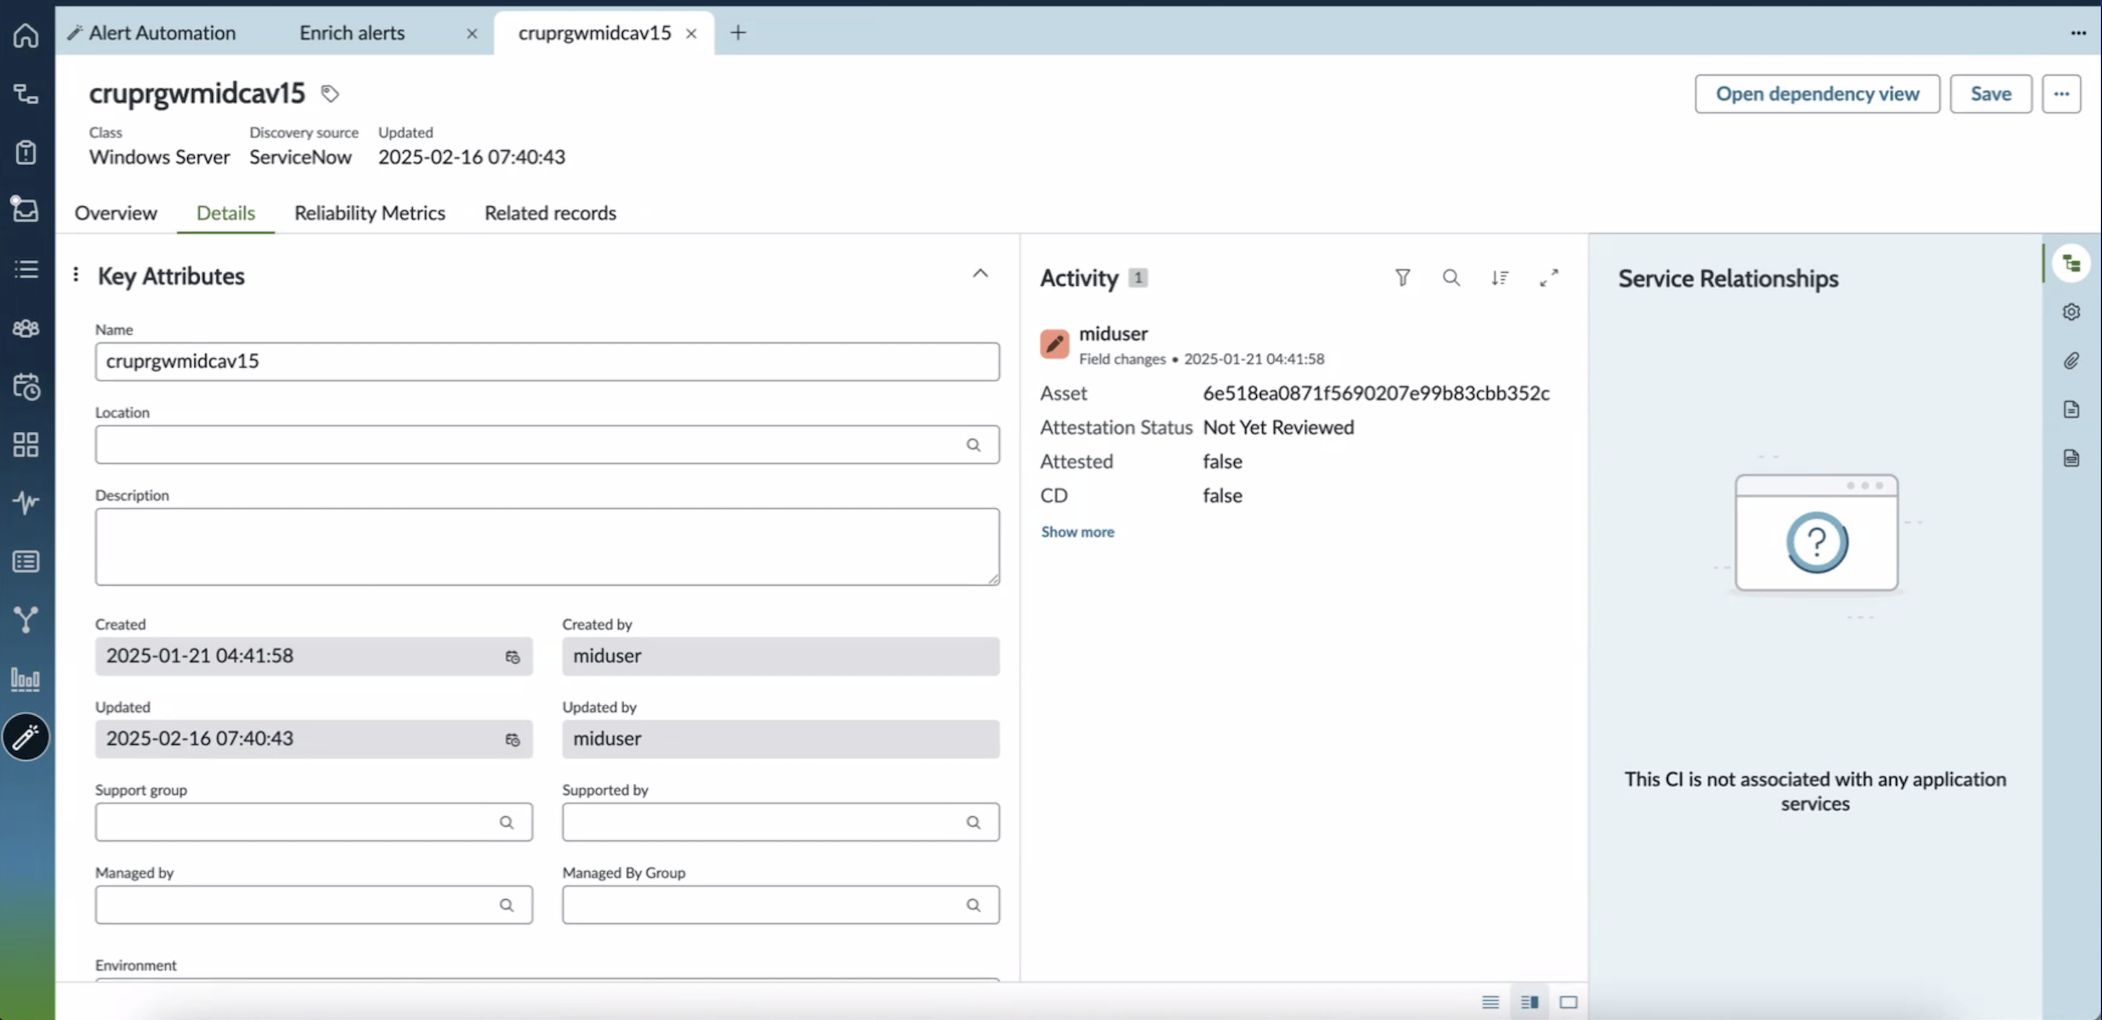Expand the Activity panel to full size
The height and width of the screenshot is (1020, 2102).
pos(1549,278)
